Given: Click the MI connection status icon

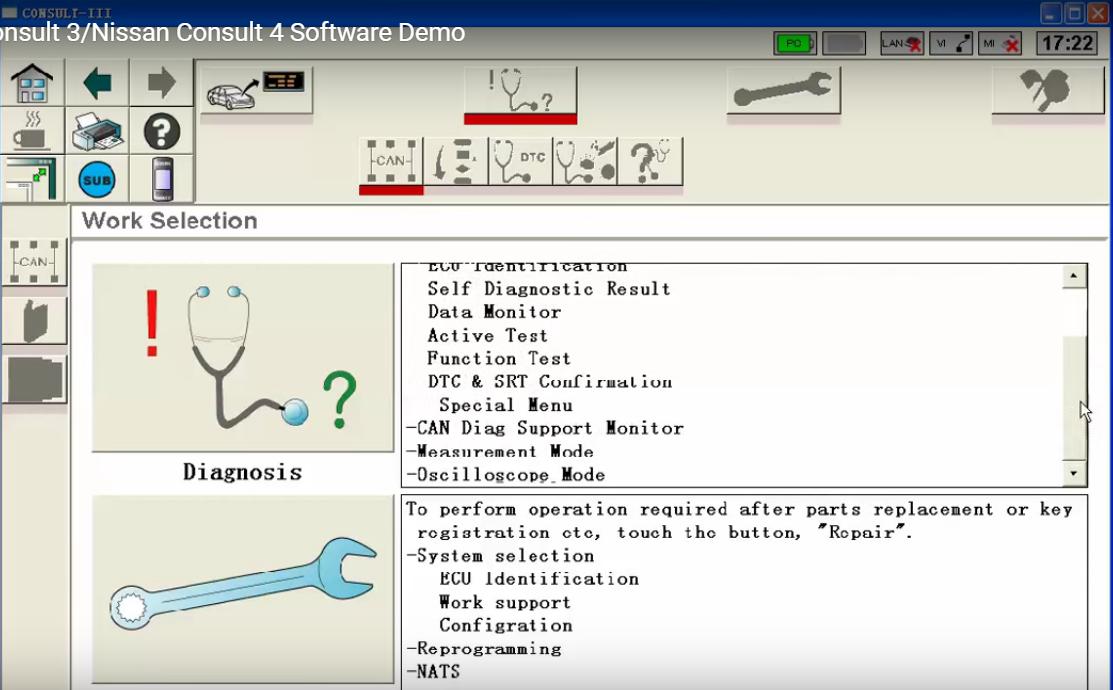Looking at the screenshot, I should pos(1000,43).
